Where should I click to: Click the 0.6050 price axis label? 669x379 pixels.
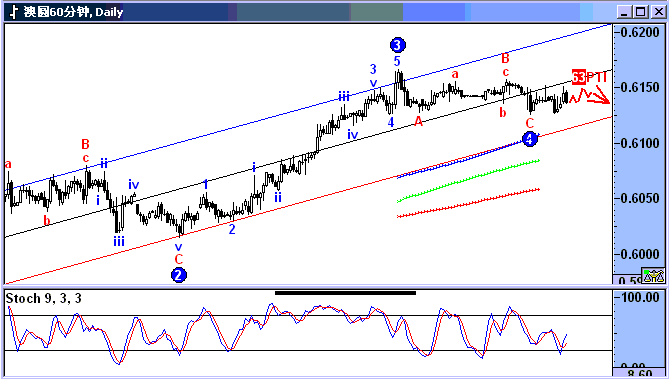coord(640,198)
